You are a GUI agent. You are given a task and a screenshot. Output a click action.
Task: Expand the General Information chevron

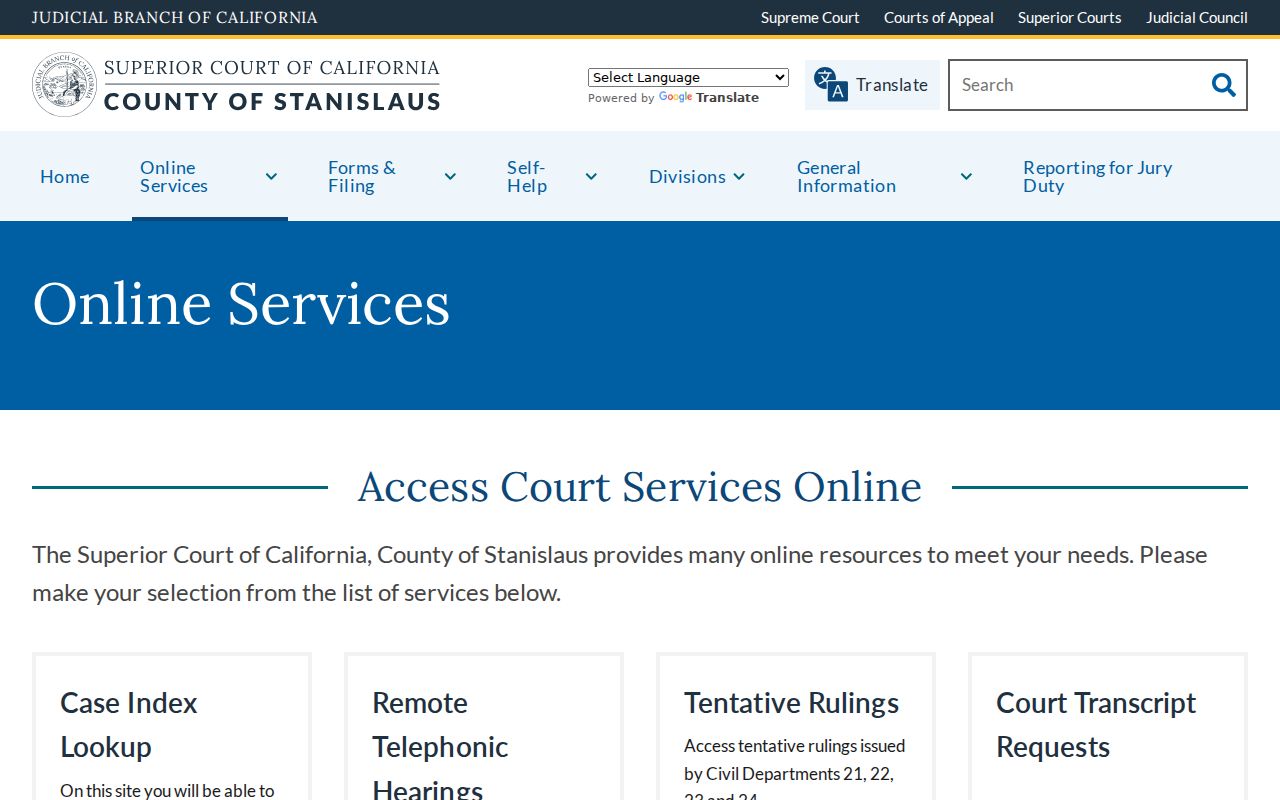click(x=966, y=177)
